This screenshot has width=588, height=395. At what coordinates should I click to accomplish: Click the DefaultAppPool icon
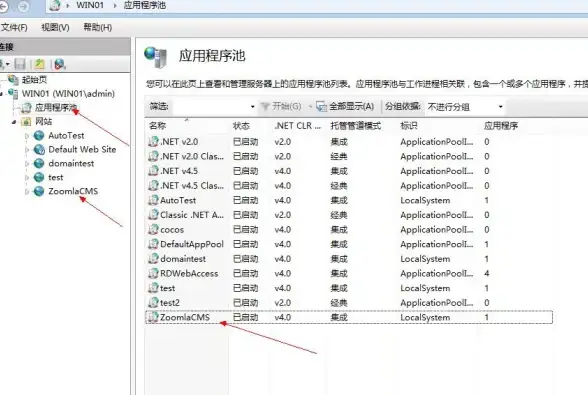point(153,244)
